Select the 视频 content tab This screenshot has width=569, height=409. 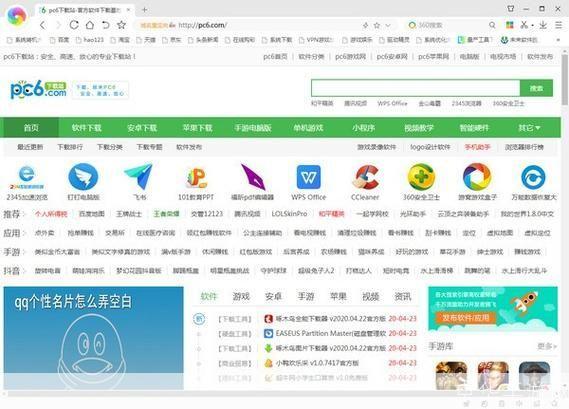371,296
